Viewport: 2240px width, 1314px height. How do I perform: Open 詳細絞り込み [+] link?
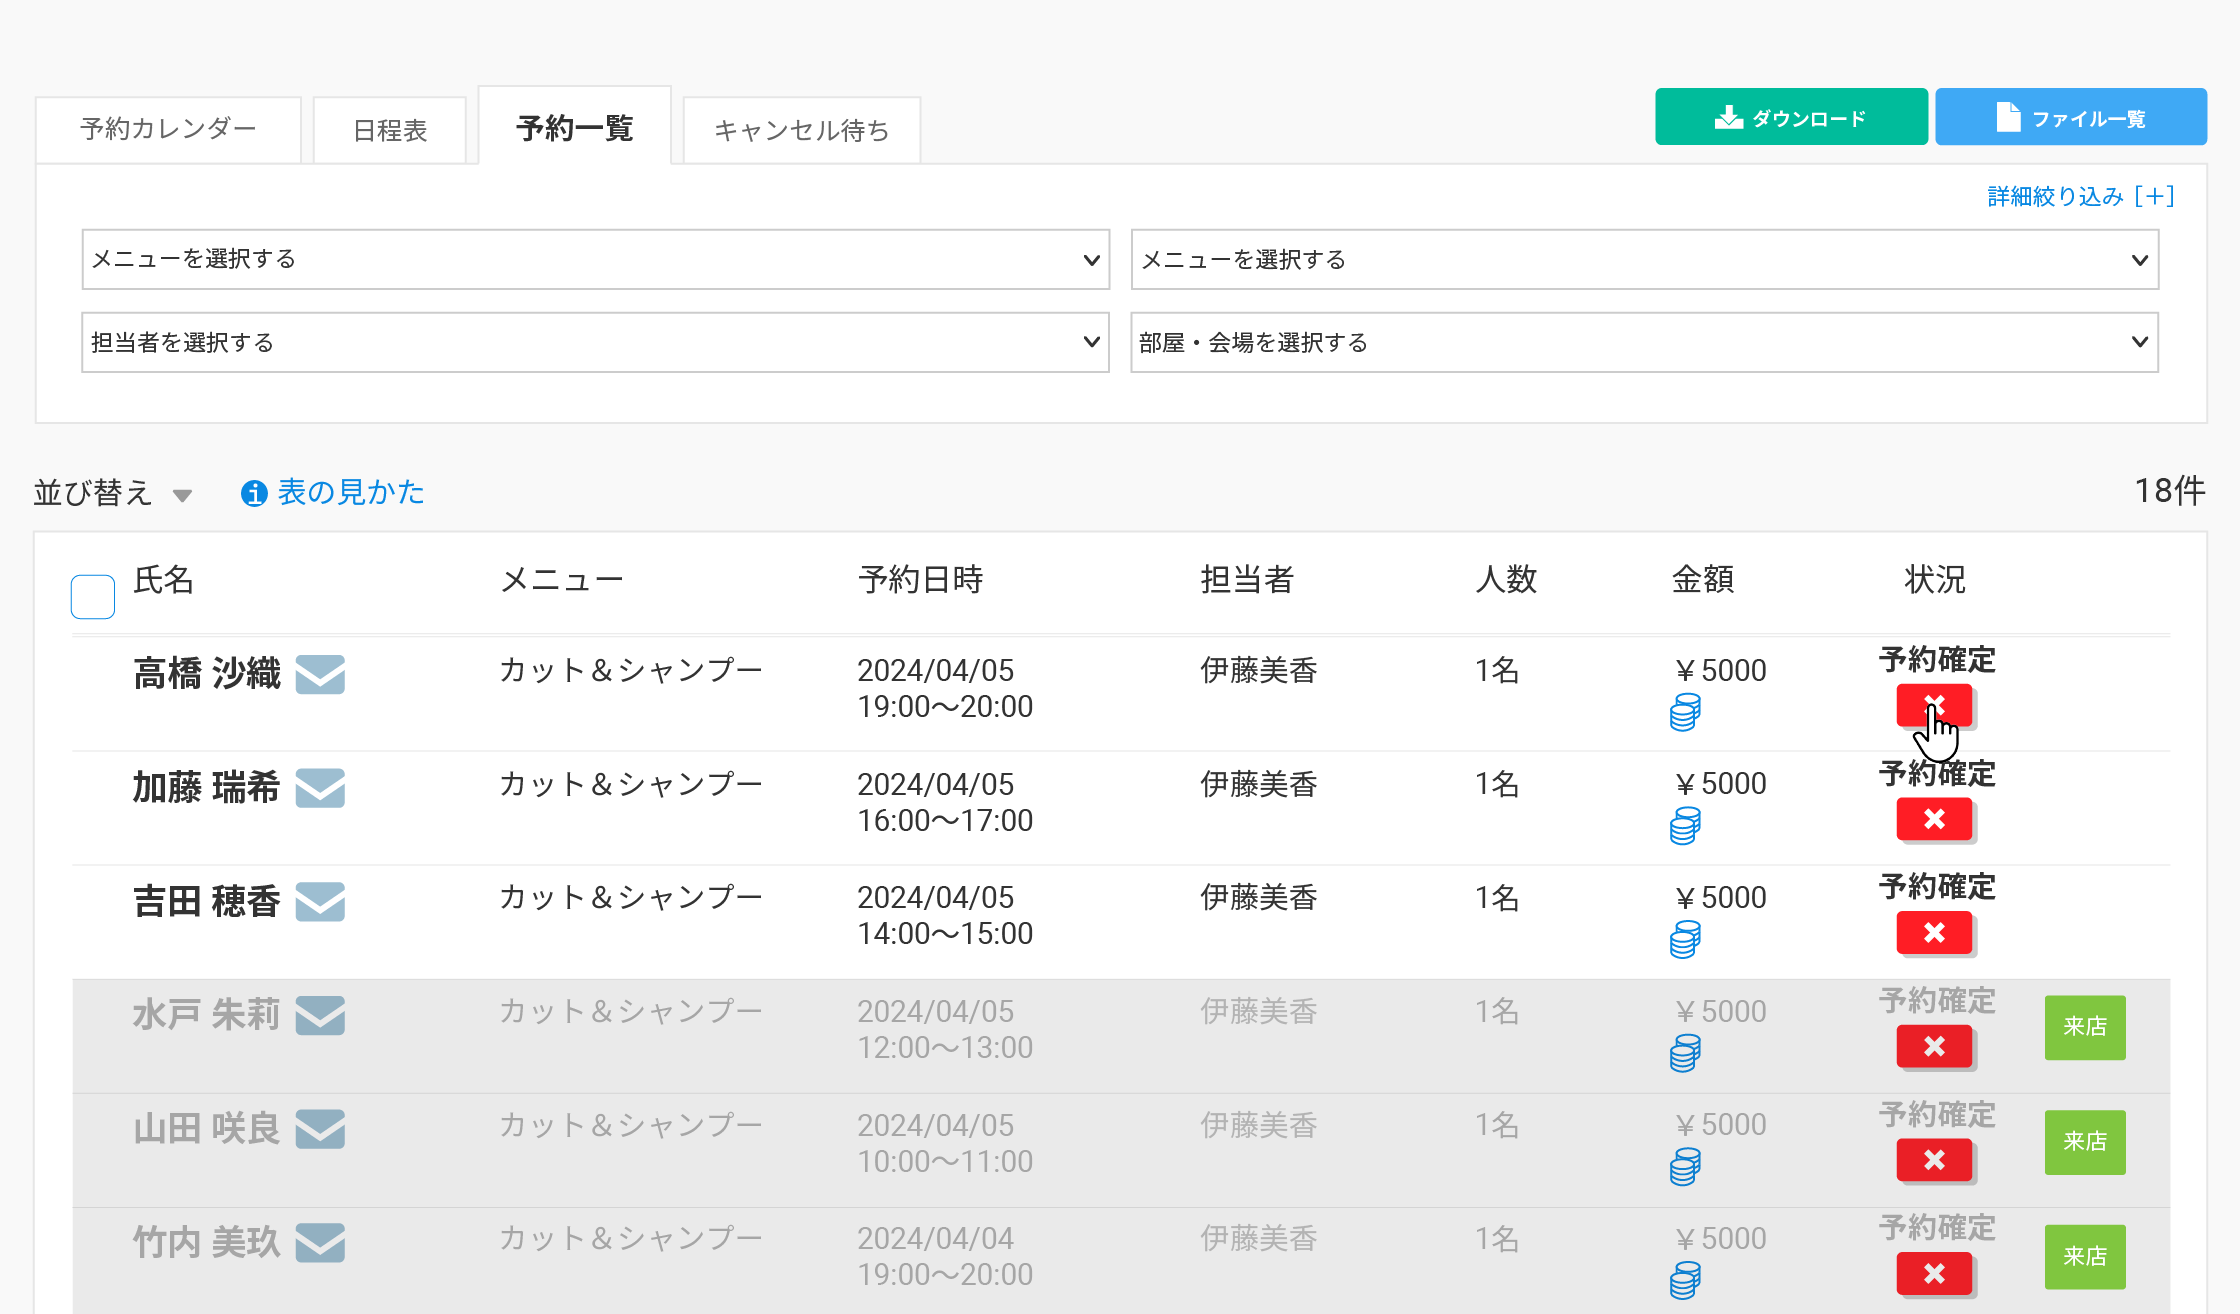click(x=2080, y=196)
